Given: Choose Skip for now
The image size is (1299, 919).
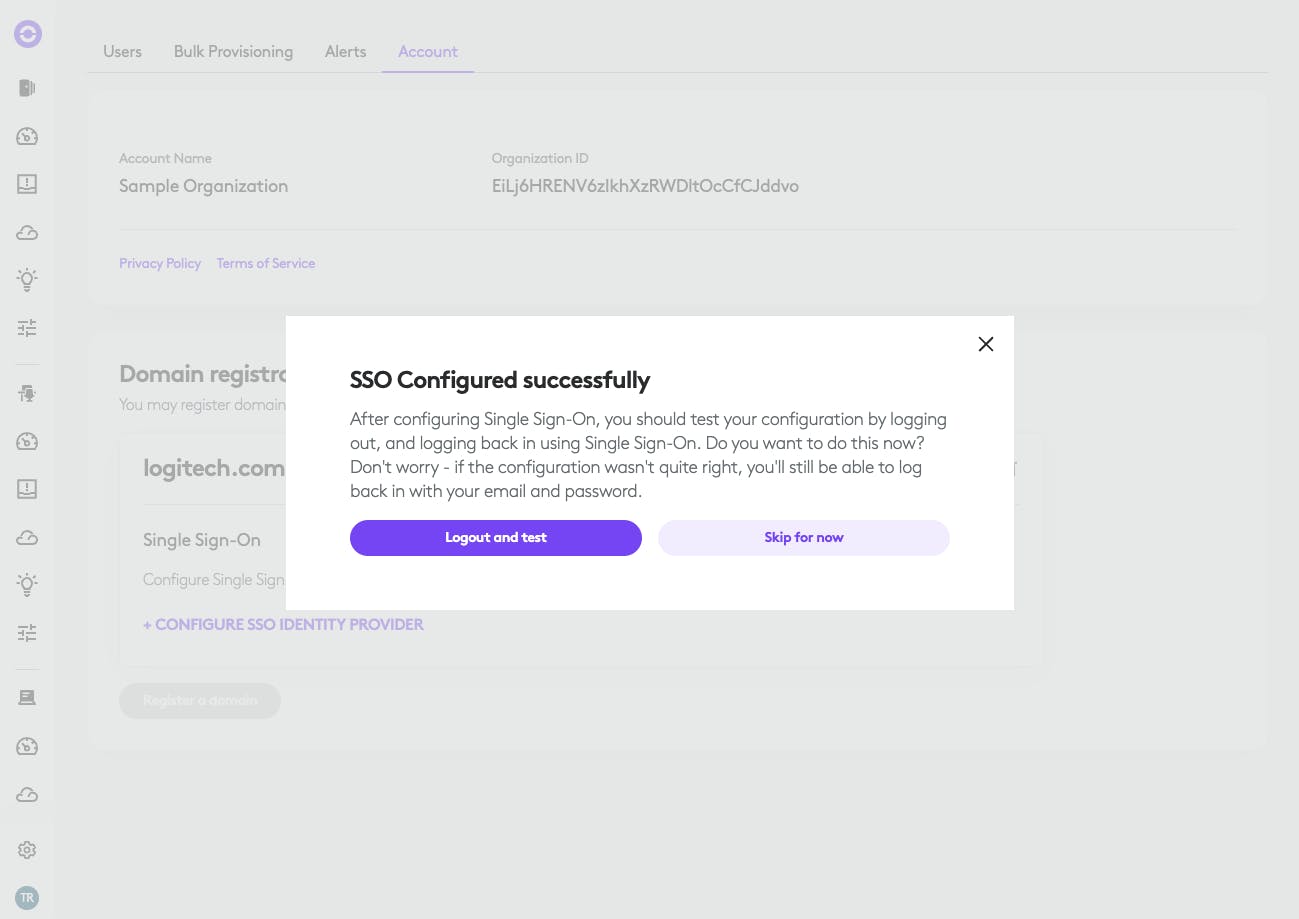Looking at the screenshot, I should 803,538.
